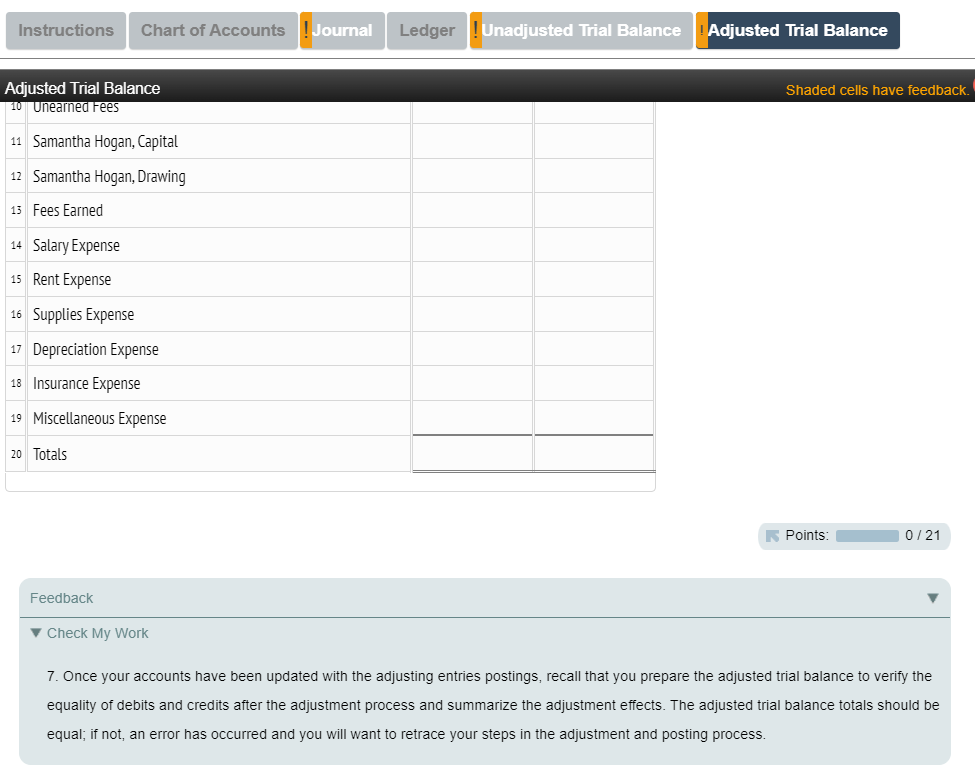Select the 'Samantha Hogan, Drawing' account label
The width and height of the screenshot is (975, 765).
click(109, 177)
